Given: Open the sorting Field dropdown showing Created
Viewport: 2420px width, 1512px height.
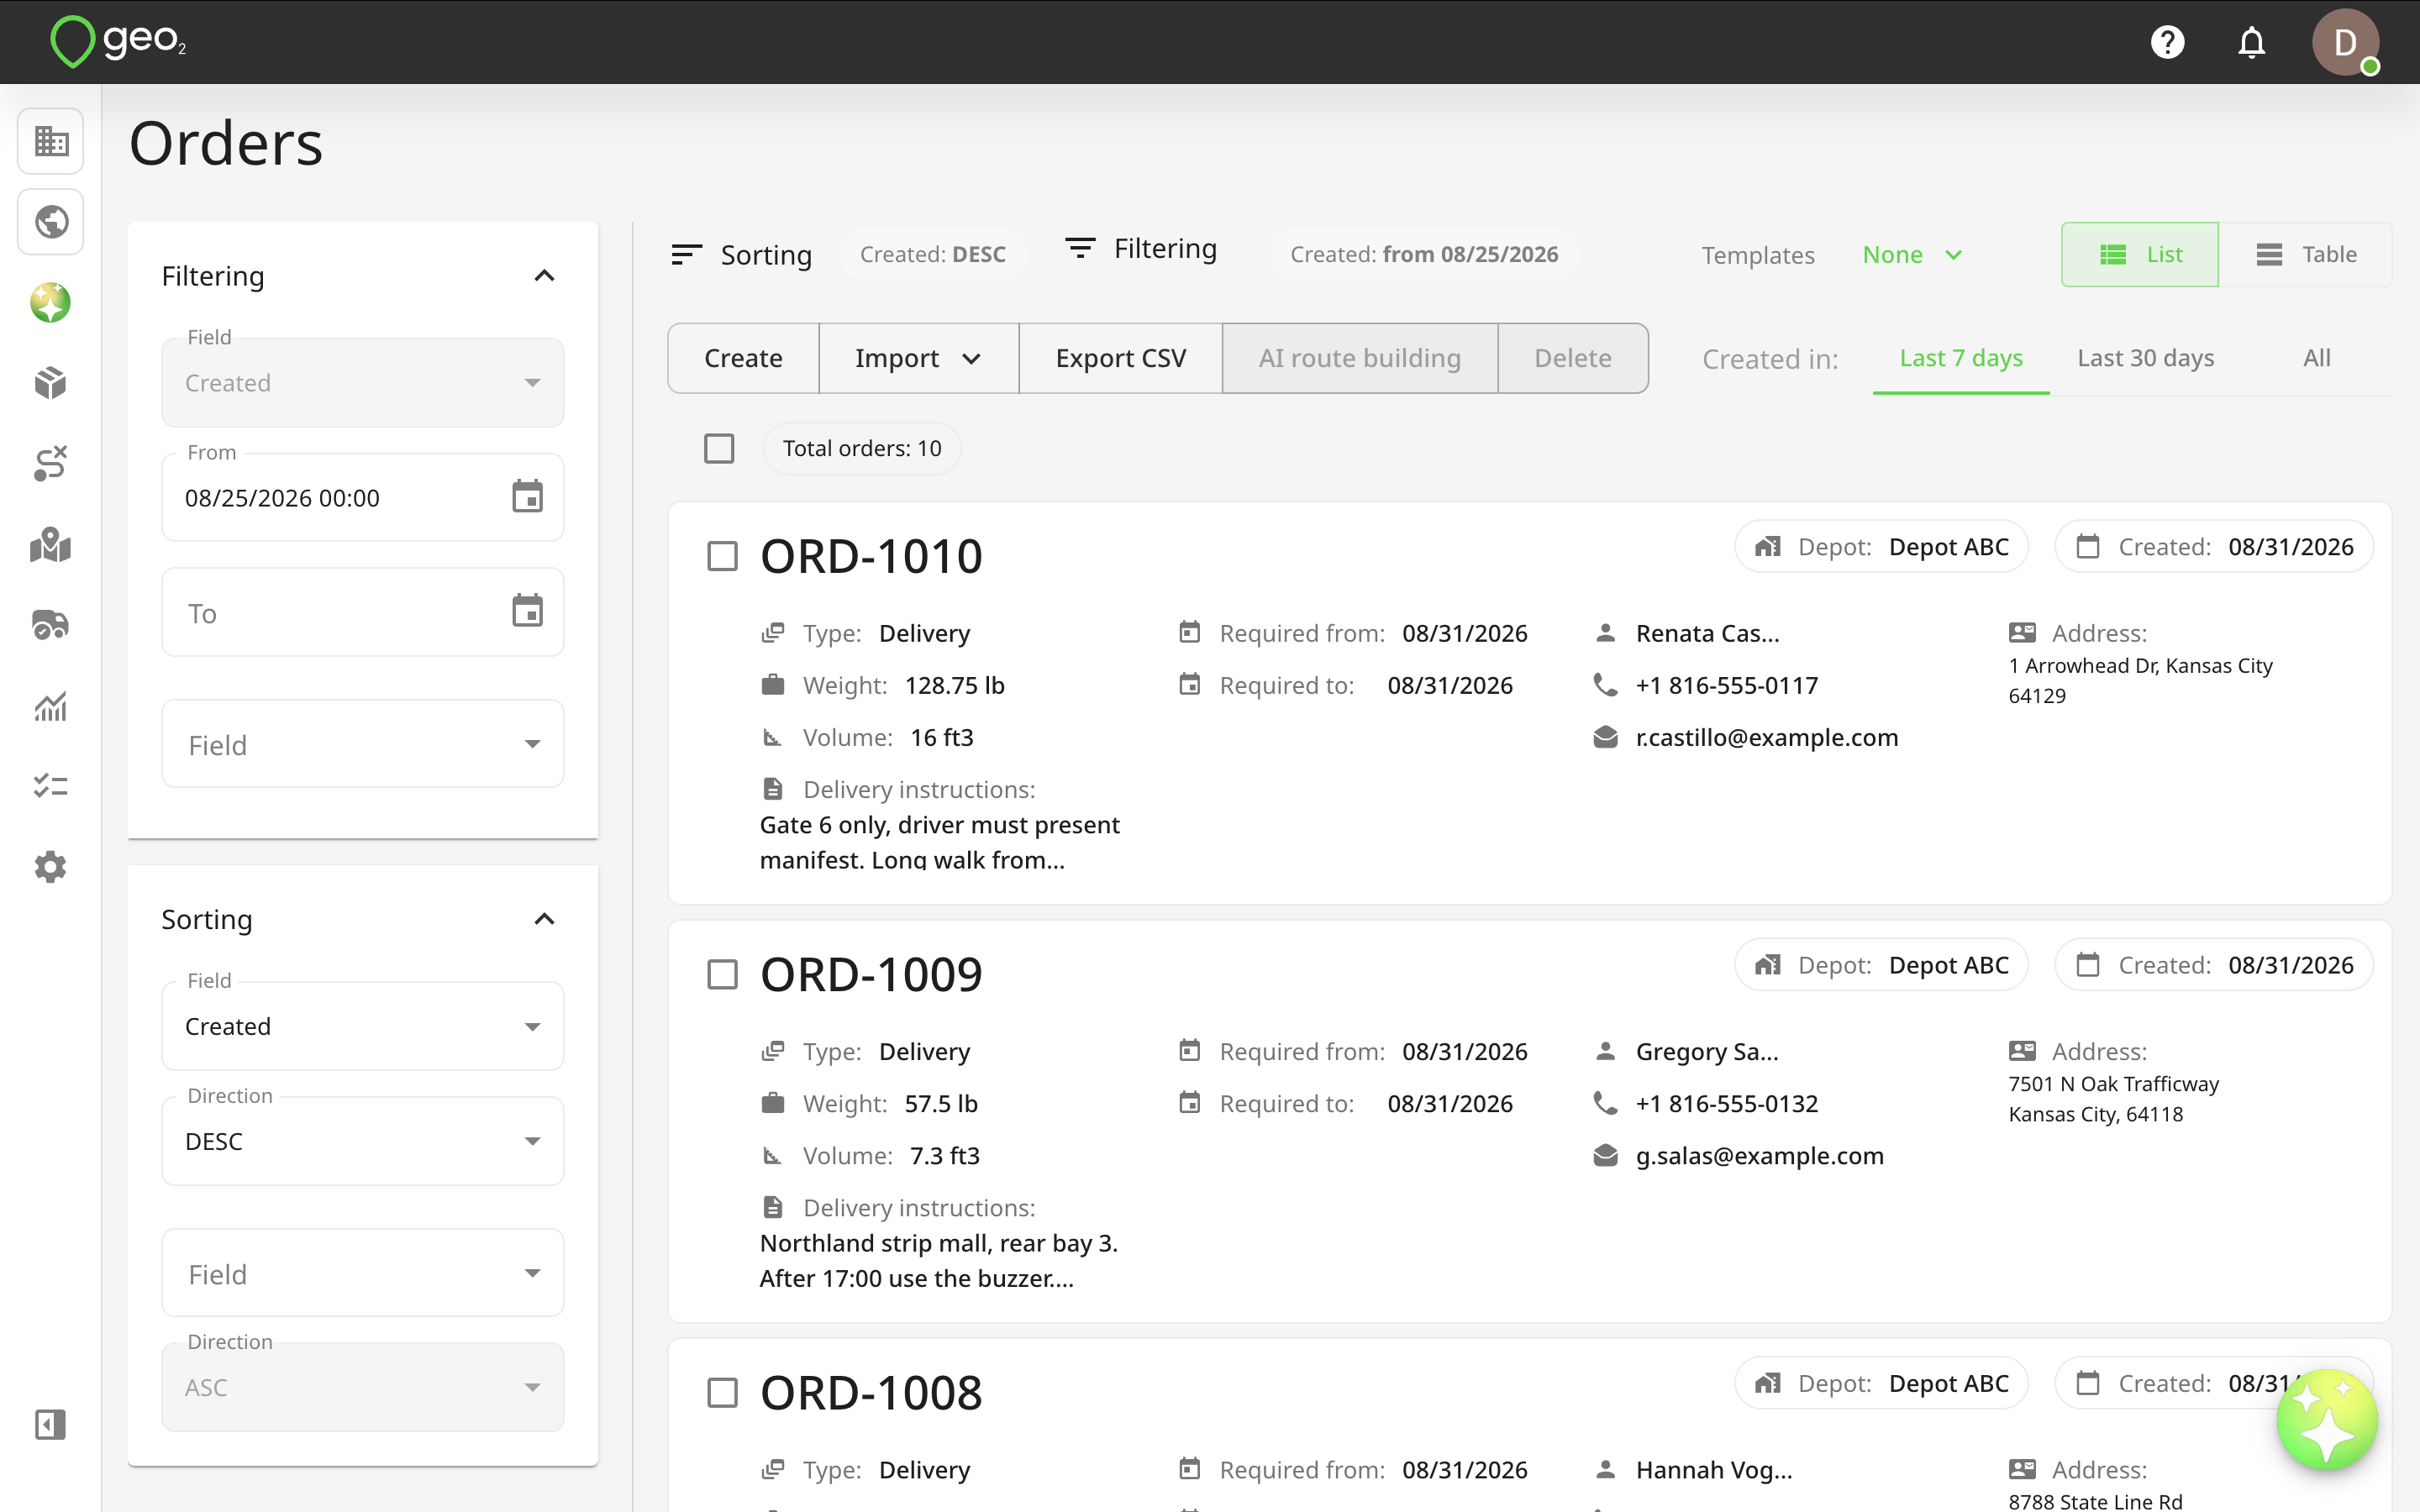Looking at the screenshot, I should (363, 1026).
